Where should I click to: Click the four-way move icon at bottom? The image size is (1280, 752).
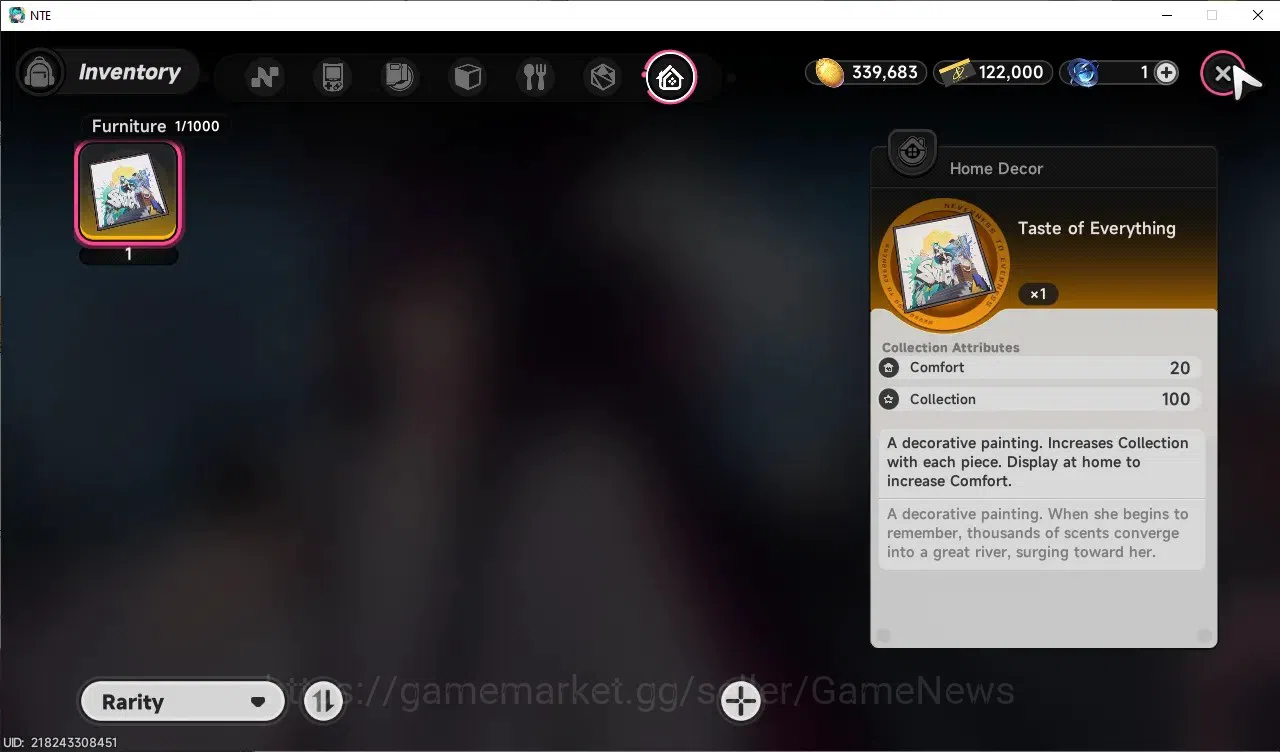coord(741,702)
